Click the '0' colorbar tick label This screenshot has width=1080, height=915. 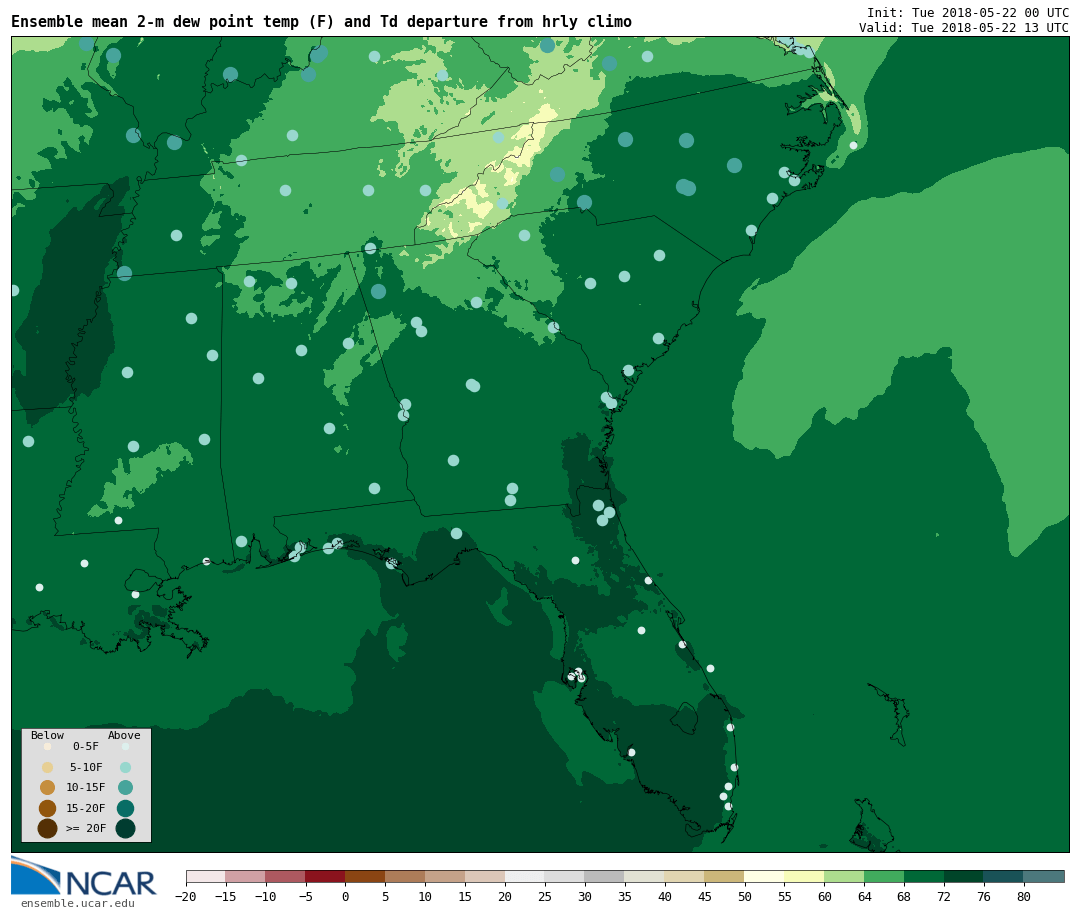point(346,897)
